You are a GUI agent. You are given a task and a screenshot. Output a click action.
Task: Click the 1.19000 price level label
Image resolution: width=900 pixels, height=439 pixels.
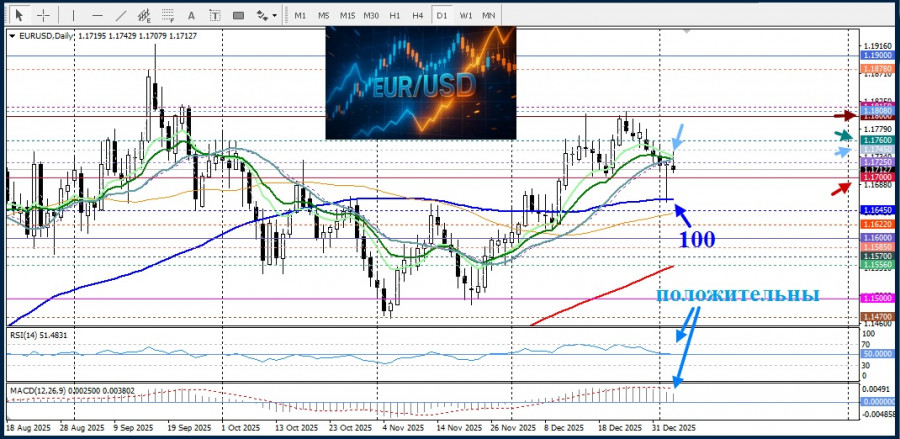click(x=878, y=55)
